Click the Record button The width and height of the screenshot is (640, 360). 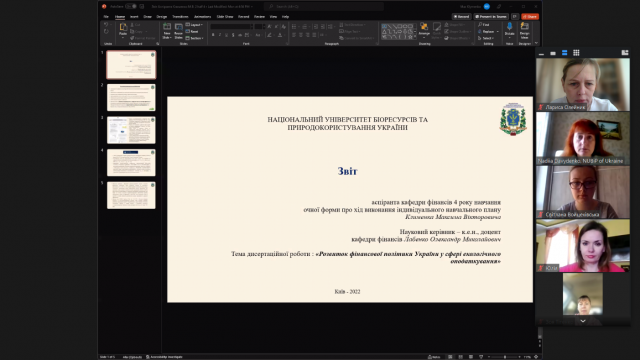click(461, 17)
